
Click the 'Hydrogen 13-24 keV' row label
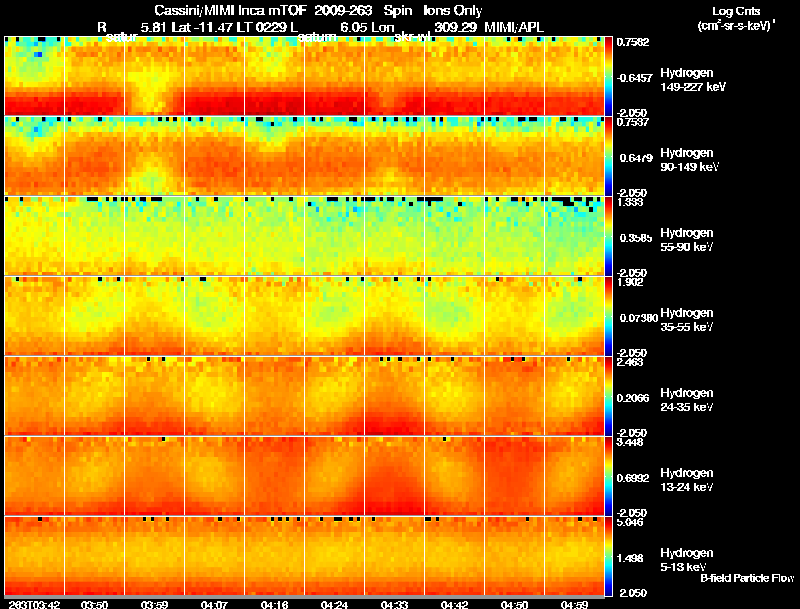(687, 480)
